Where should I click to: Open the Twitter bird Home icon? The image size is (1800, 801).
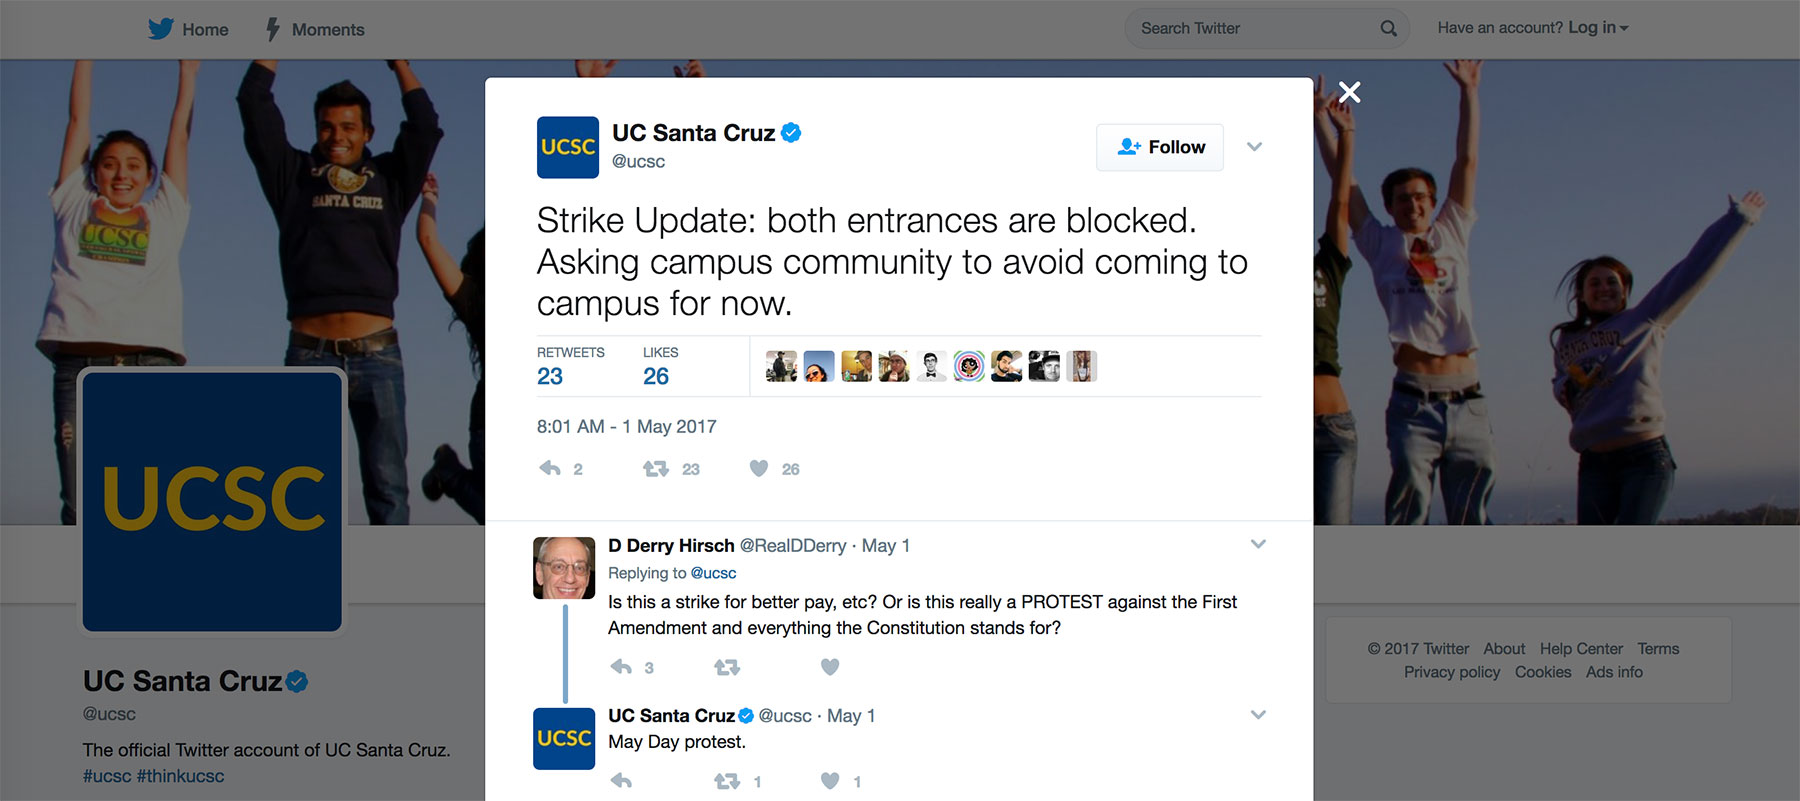point(160,29)
